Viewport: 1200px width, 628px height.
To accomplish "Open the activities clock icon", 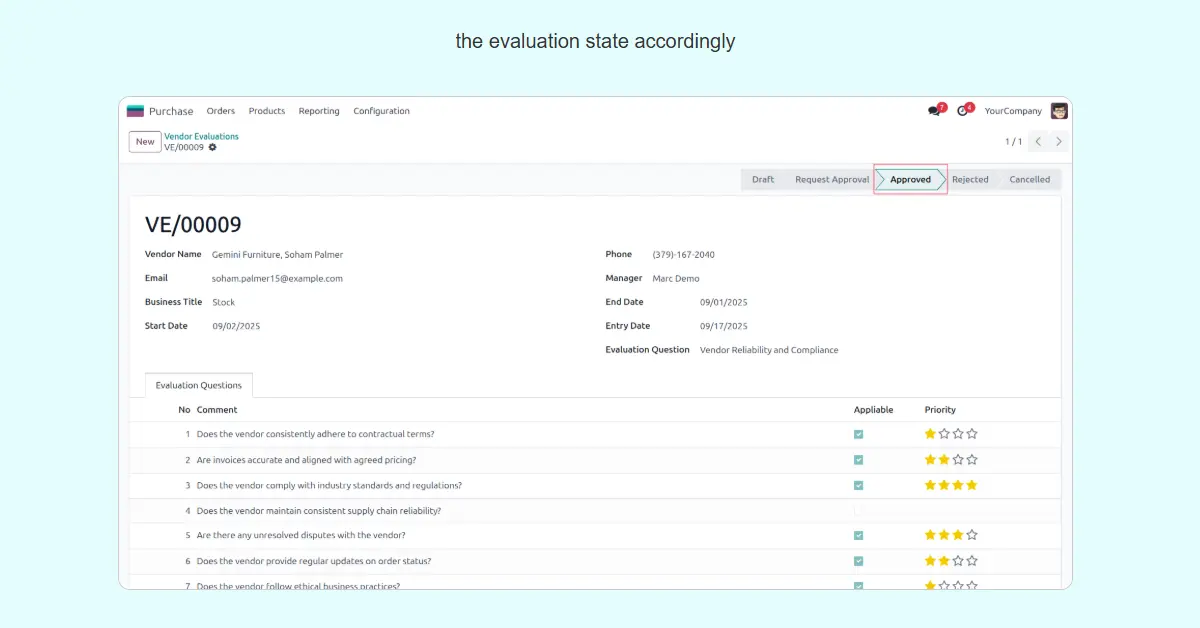I will point(963,111).
